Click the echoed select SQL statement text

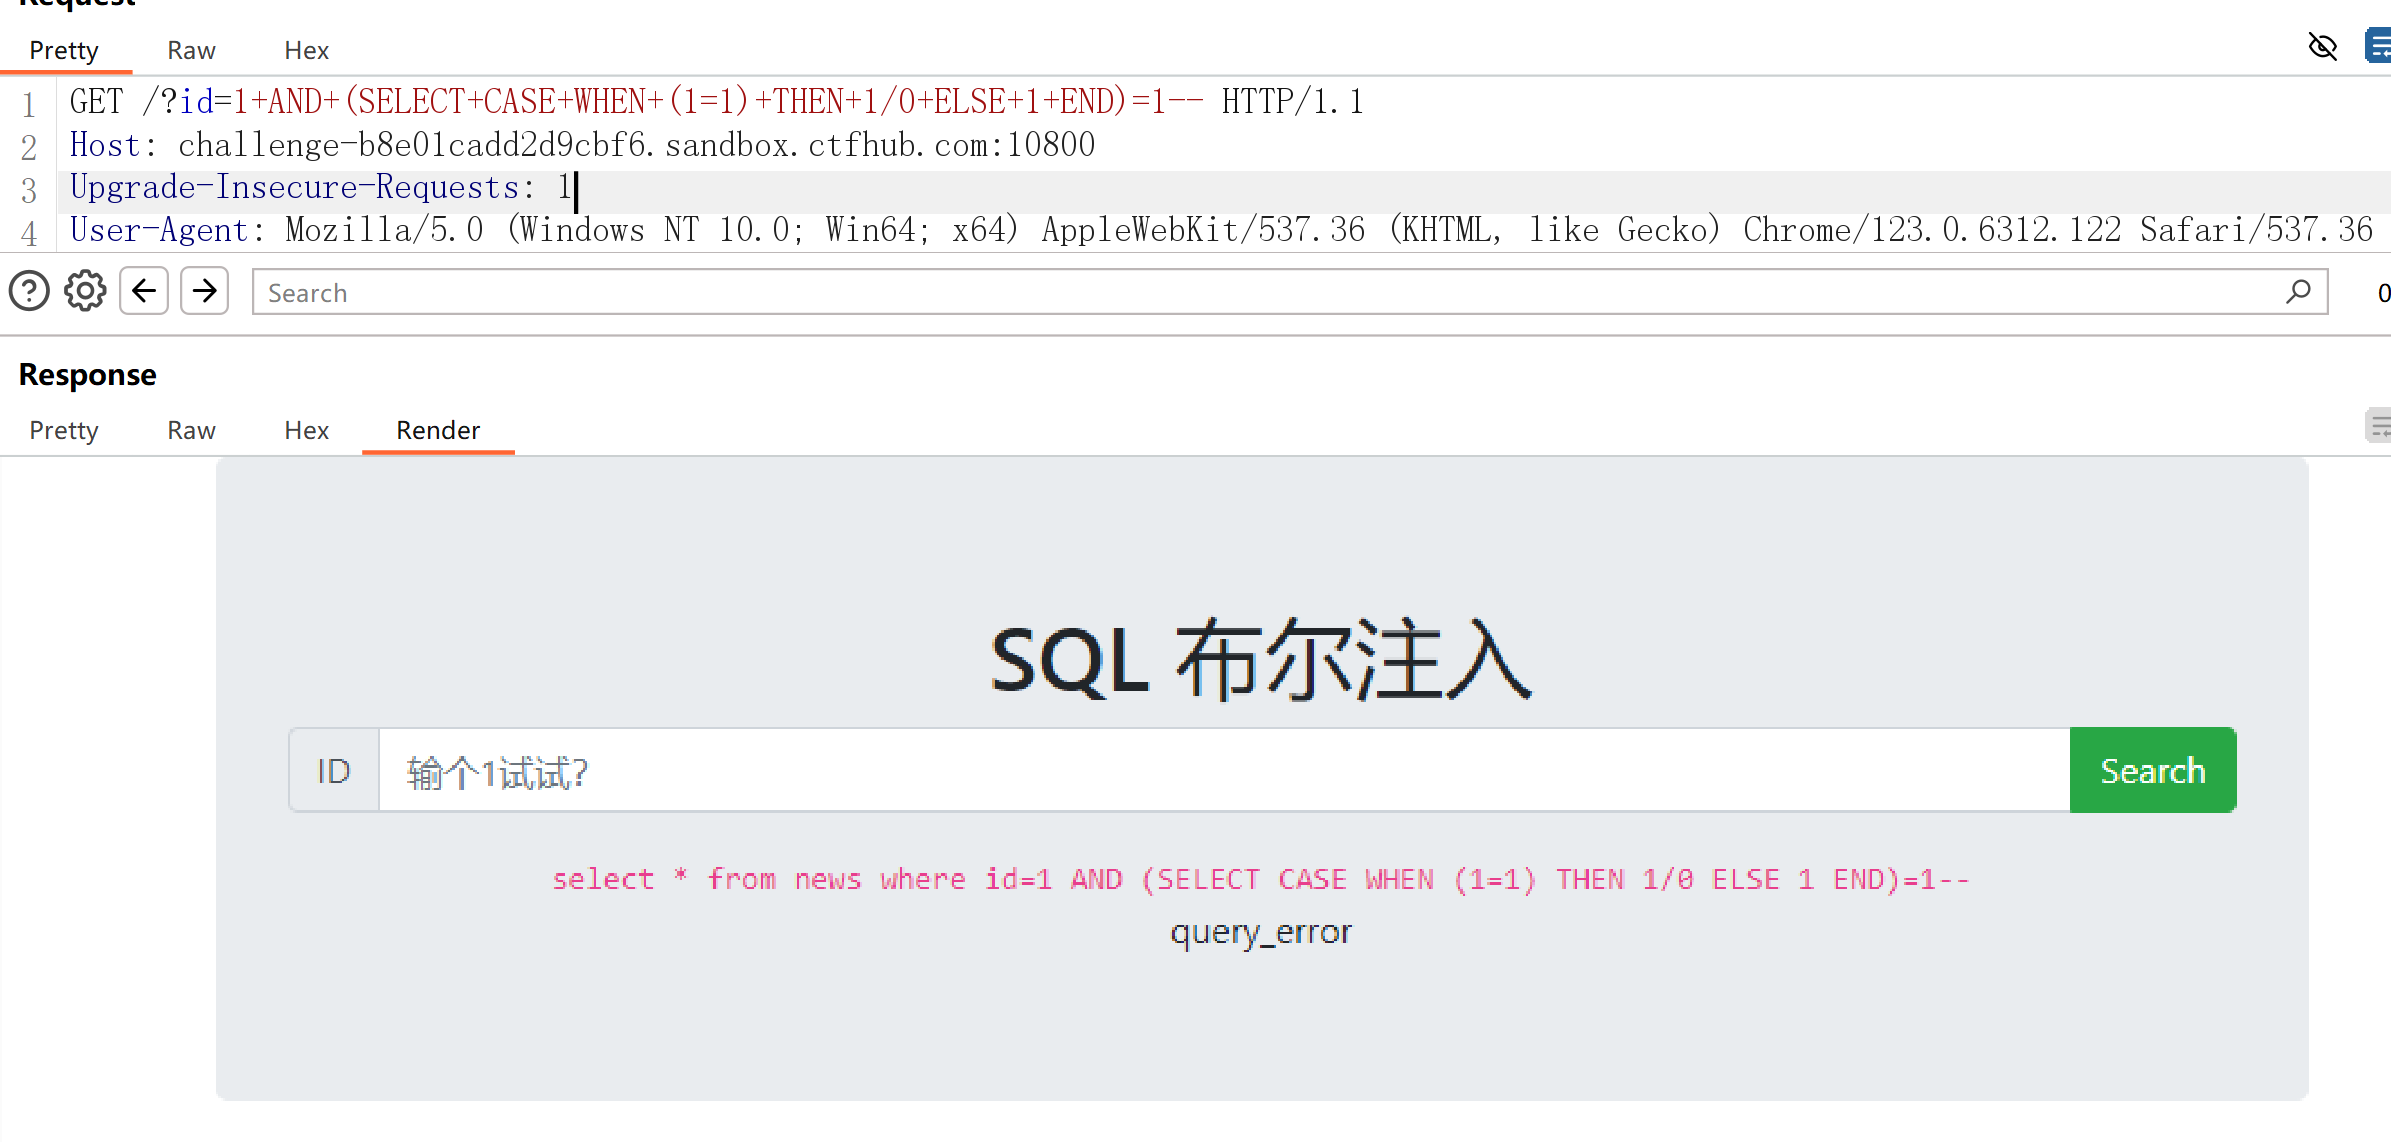tap(1261, 880)
